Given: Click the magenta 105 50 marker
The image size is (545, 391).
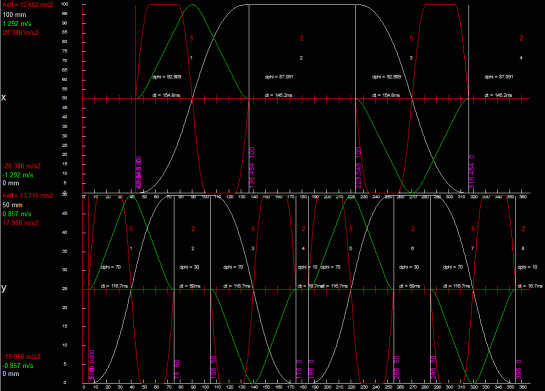Looking at the screenshot, I should pyautogui.click(x=213, y=367).
